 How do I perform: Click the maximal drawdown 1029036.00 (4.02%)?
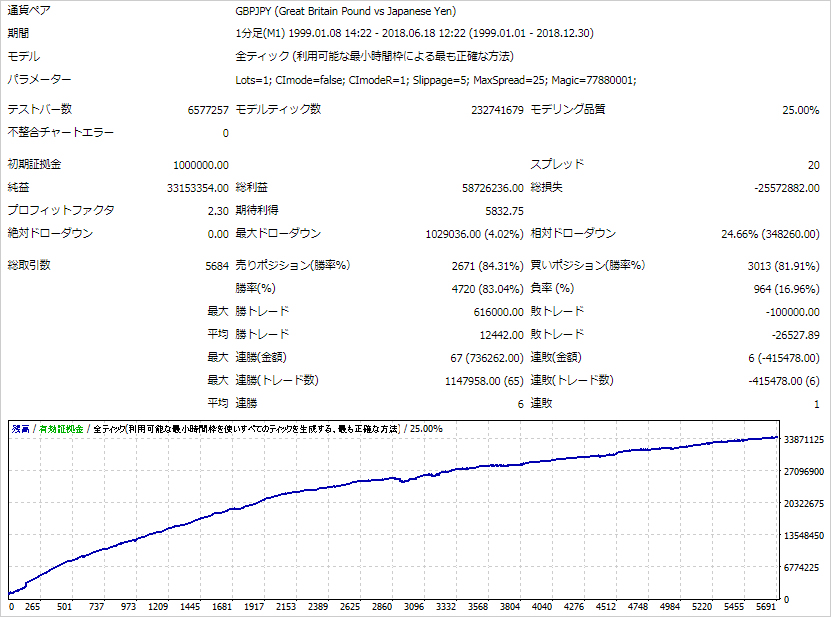474,234
